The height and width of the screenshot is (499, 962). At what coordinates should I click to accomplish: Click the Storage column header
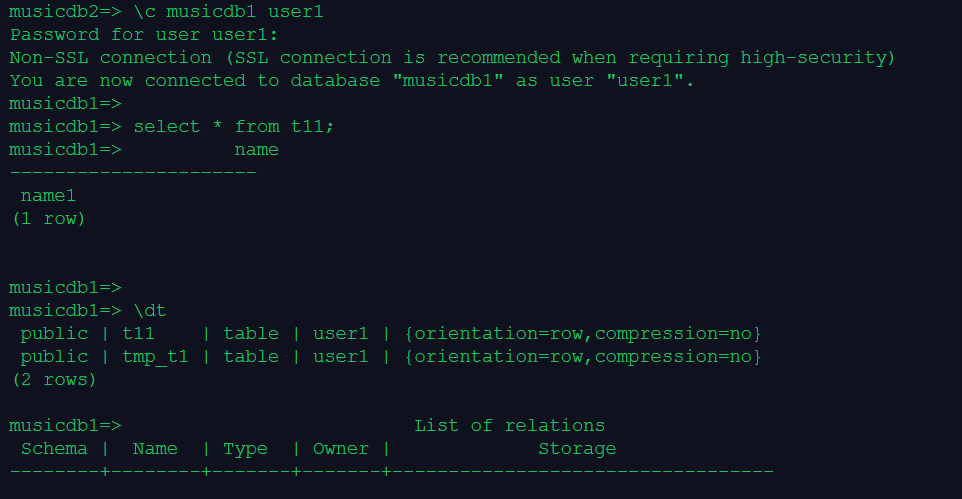coord(577,448)
